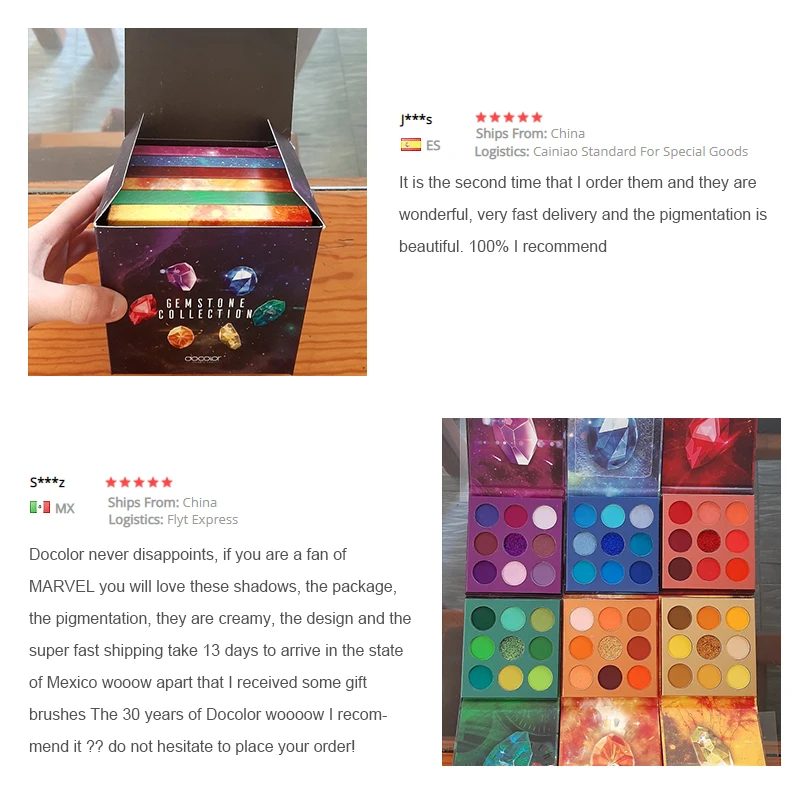Viewport: 800px width, 800px height.
Task: Click the Mexico flag icon
Action: coord(40,507)
